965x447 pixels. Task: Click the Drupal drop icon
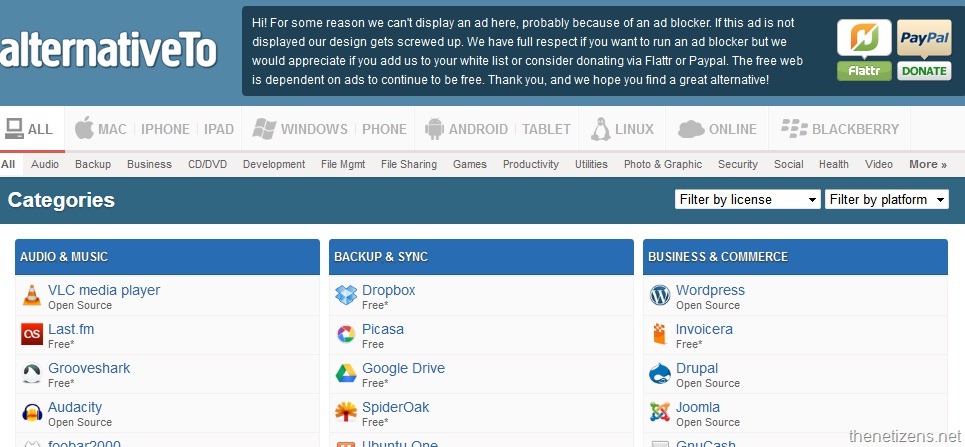click(659, 373)
